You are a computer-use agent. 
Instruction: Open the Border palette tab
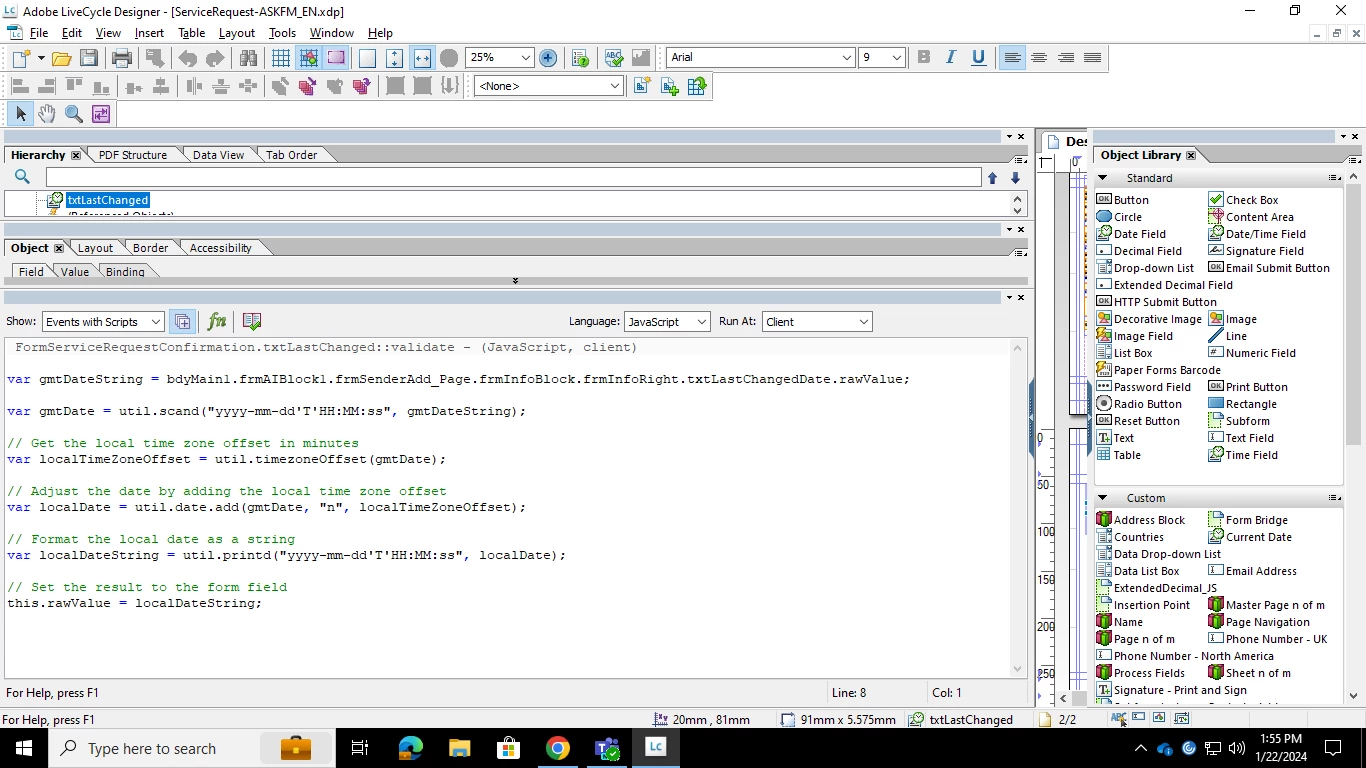(150, 248)
